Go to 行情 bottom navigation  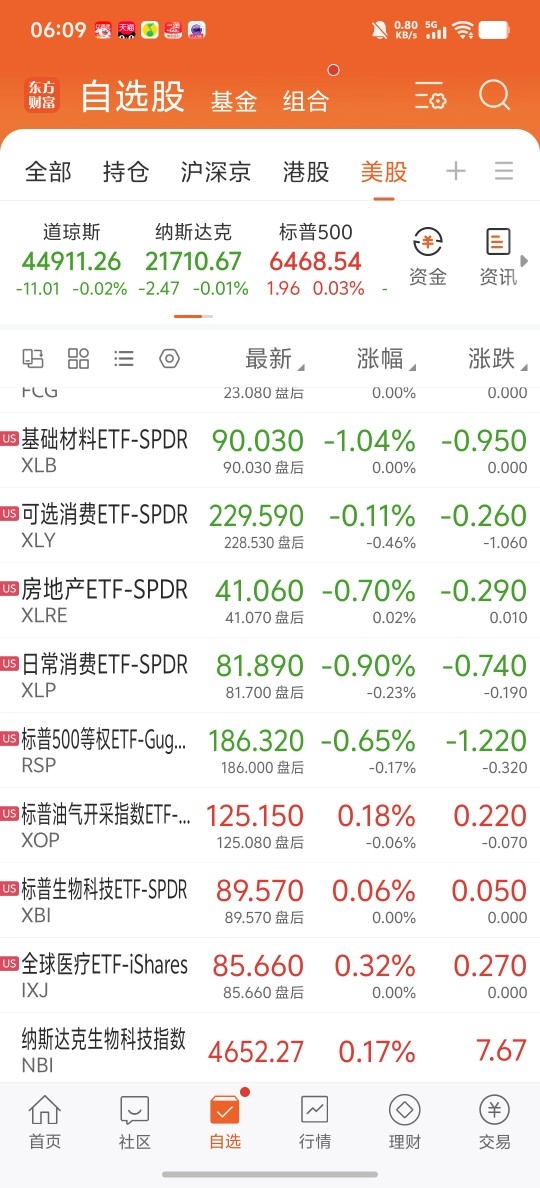(315, 1123)
